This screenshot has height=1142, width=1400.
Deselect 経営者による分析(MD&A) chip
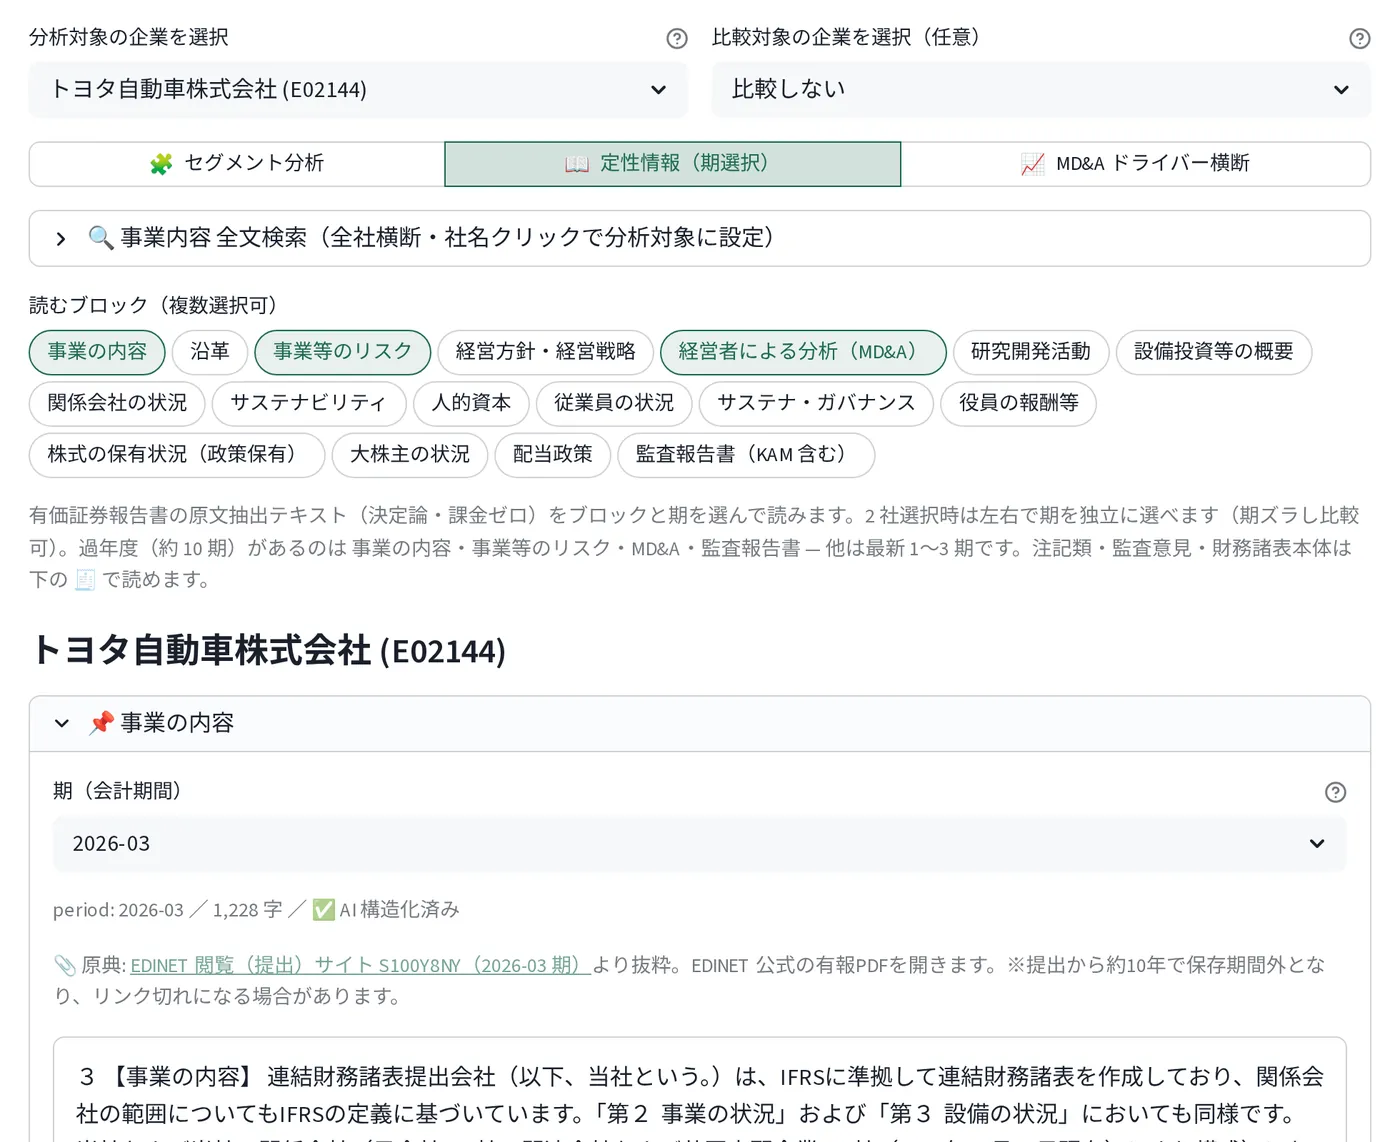tap(803, 352)
